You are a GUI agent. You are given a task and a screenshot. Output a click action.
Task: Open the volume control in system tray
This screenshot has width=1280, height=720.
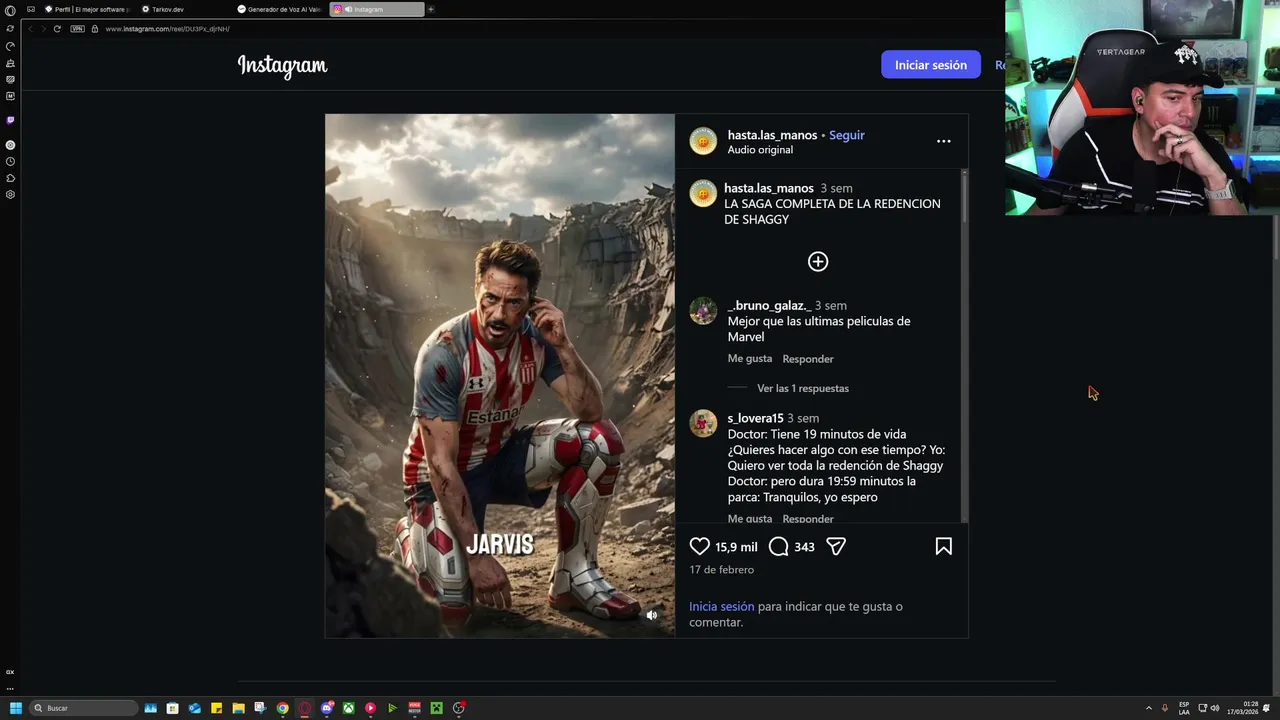(x=1215, y=708)
